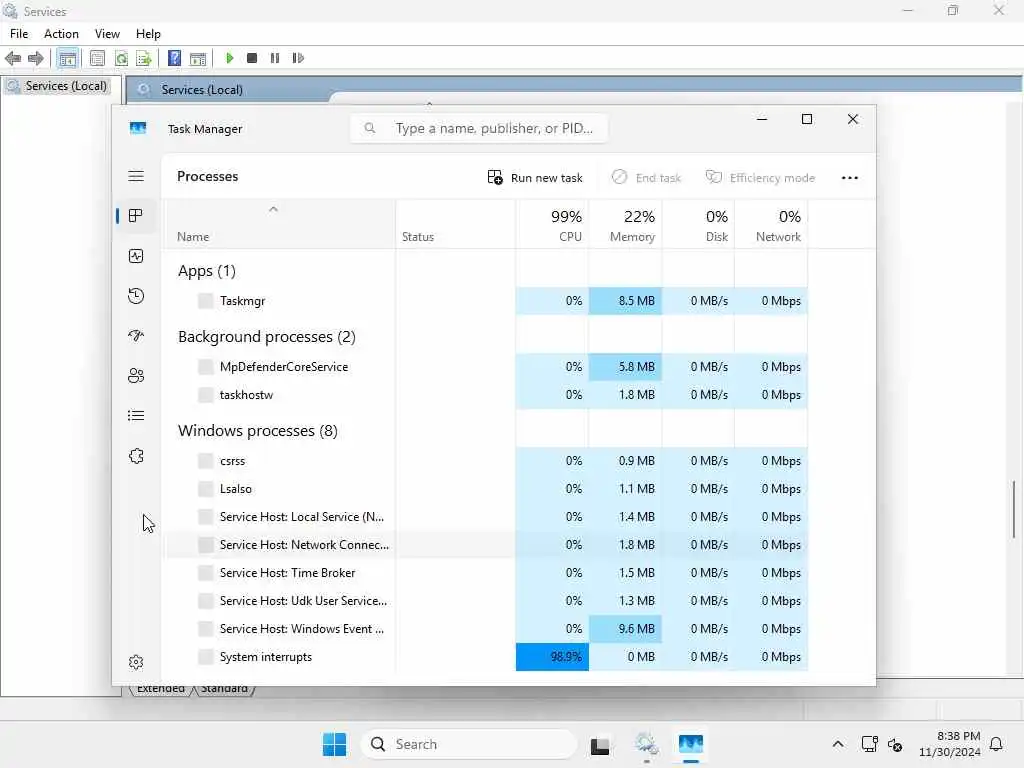Image resolution: width=1024 pixels, height=768 pixels.
Task: Open Services page puzzle icon
Action: [136, 456]
